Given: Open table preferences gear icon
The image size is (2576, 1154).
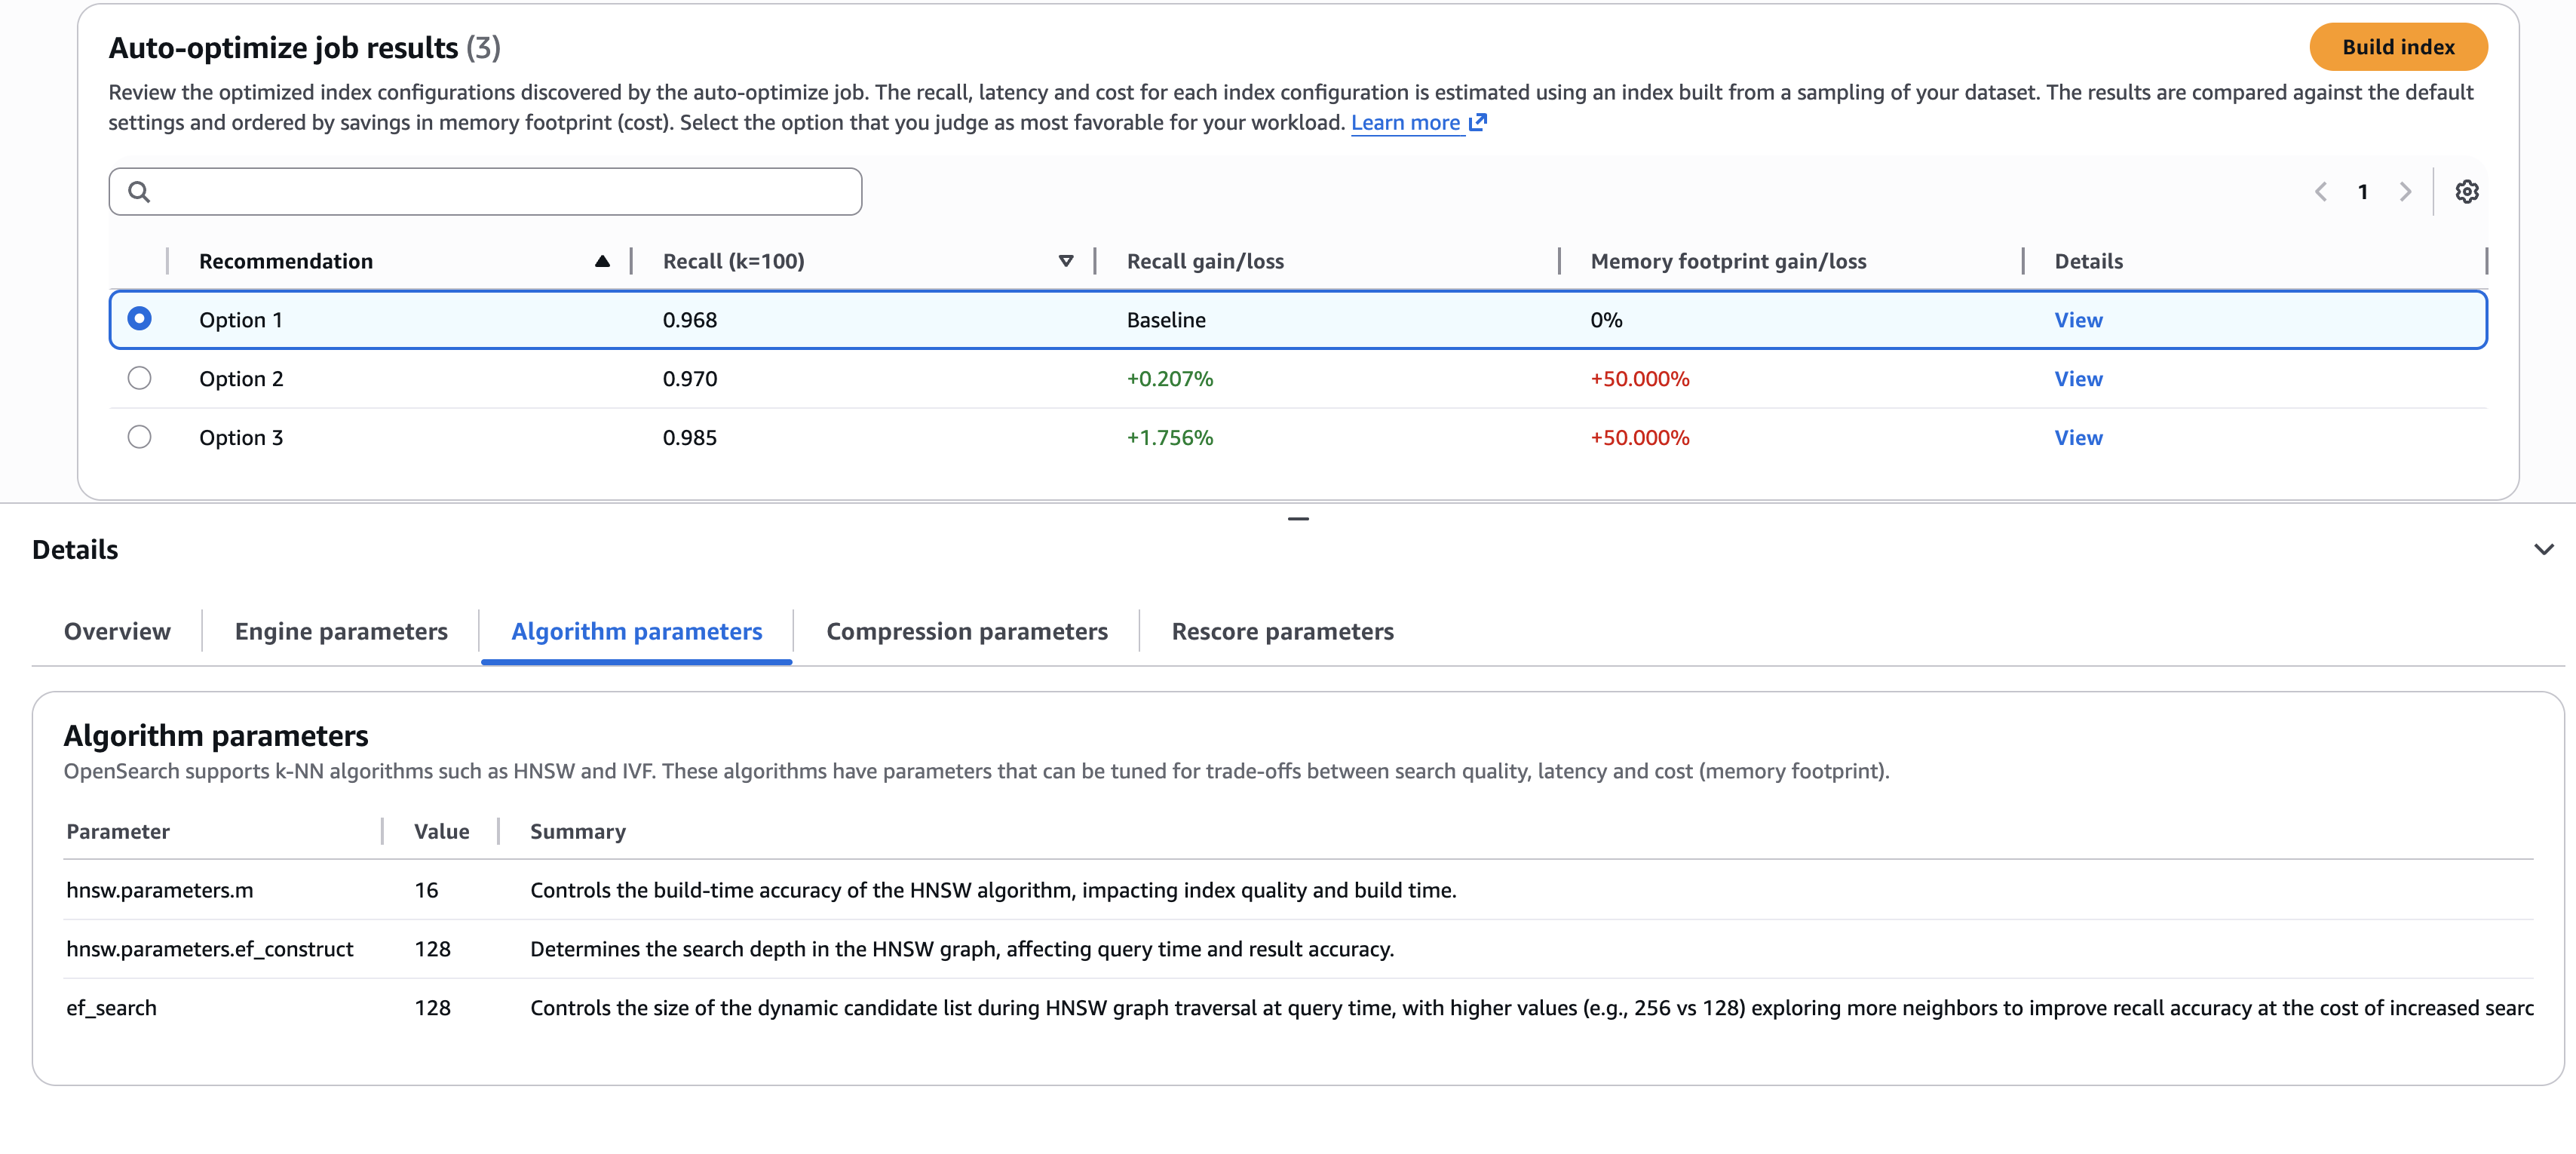Looking at the screenshot, I should [x=2466, y=191].
